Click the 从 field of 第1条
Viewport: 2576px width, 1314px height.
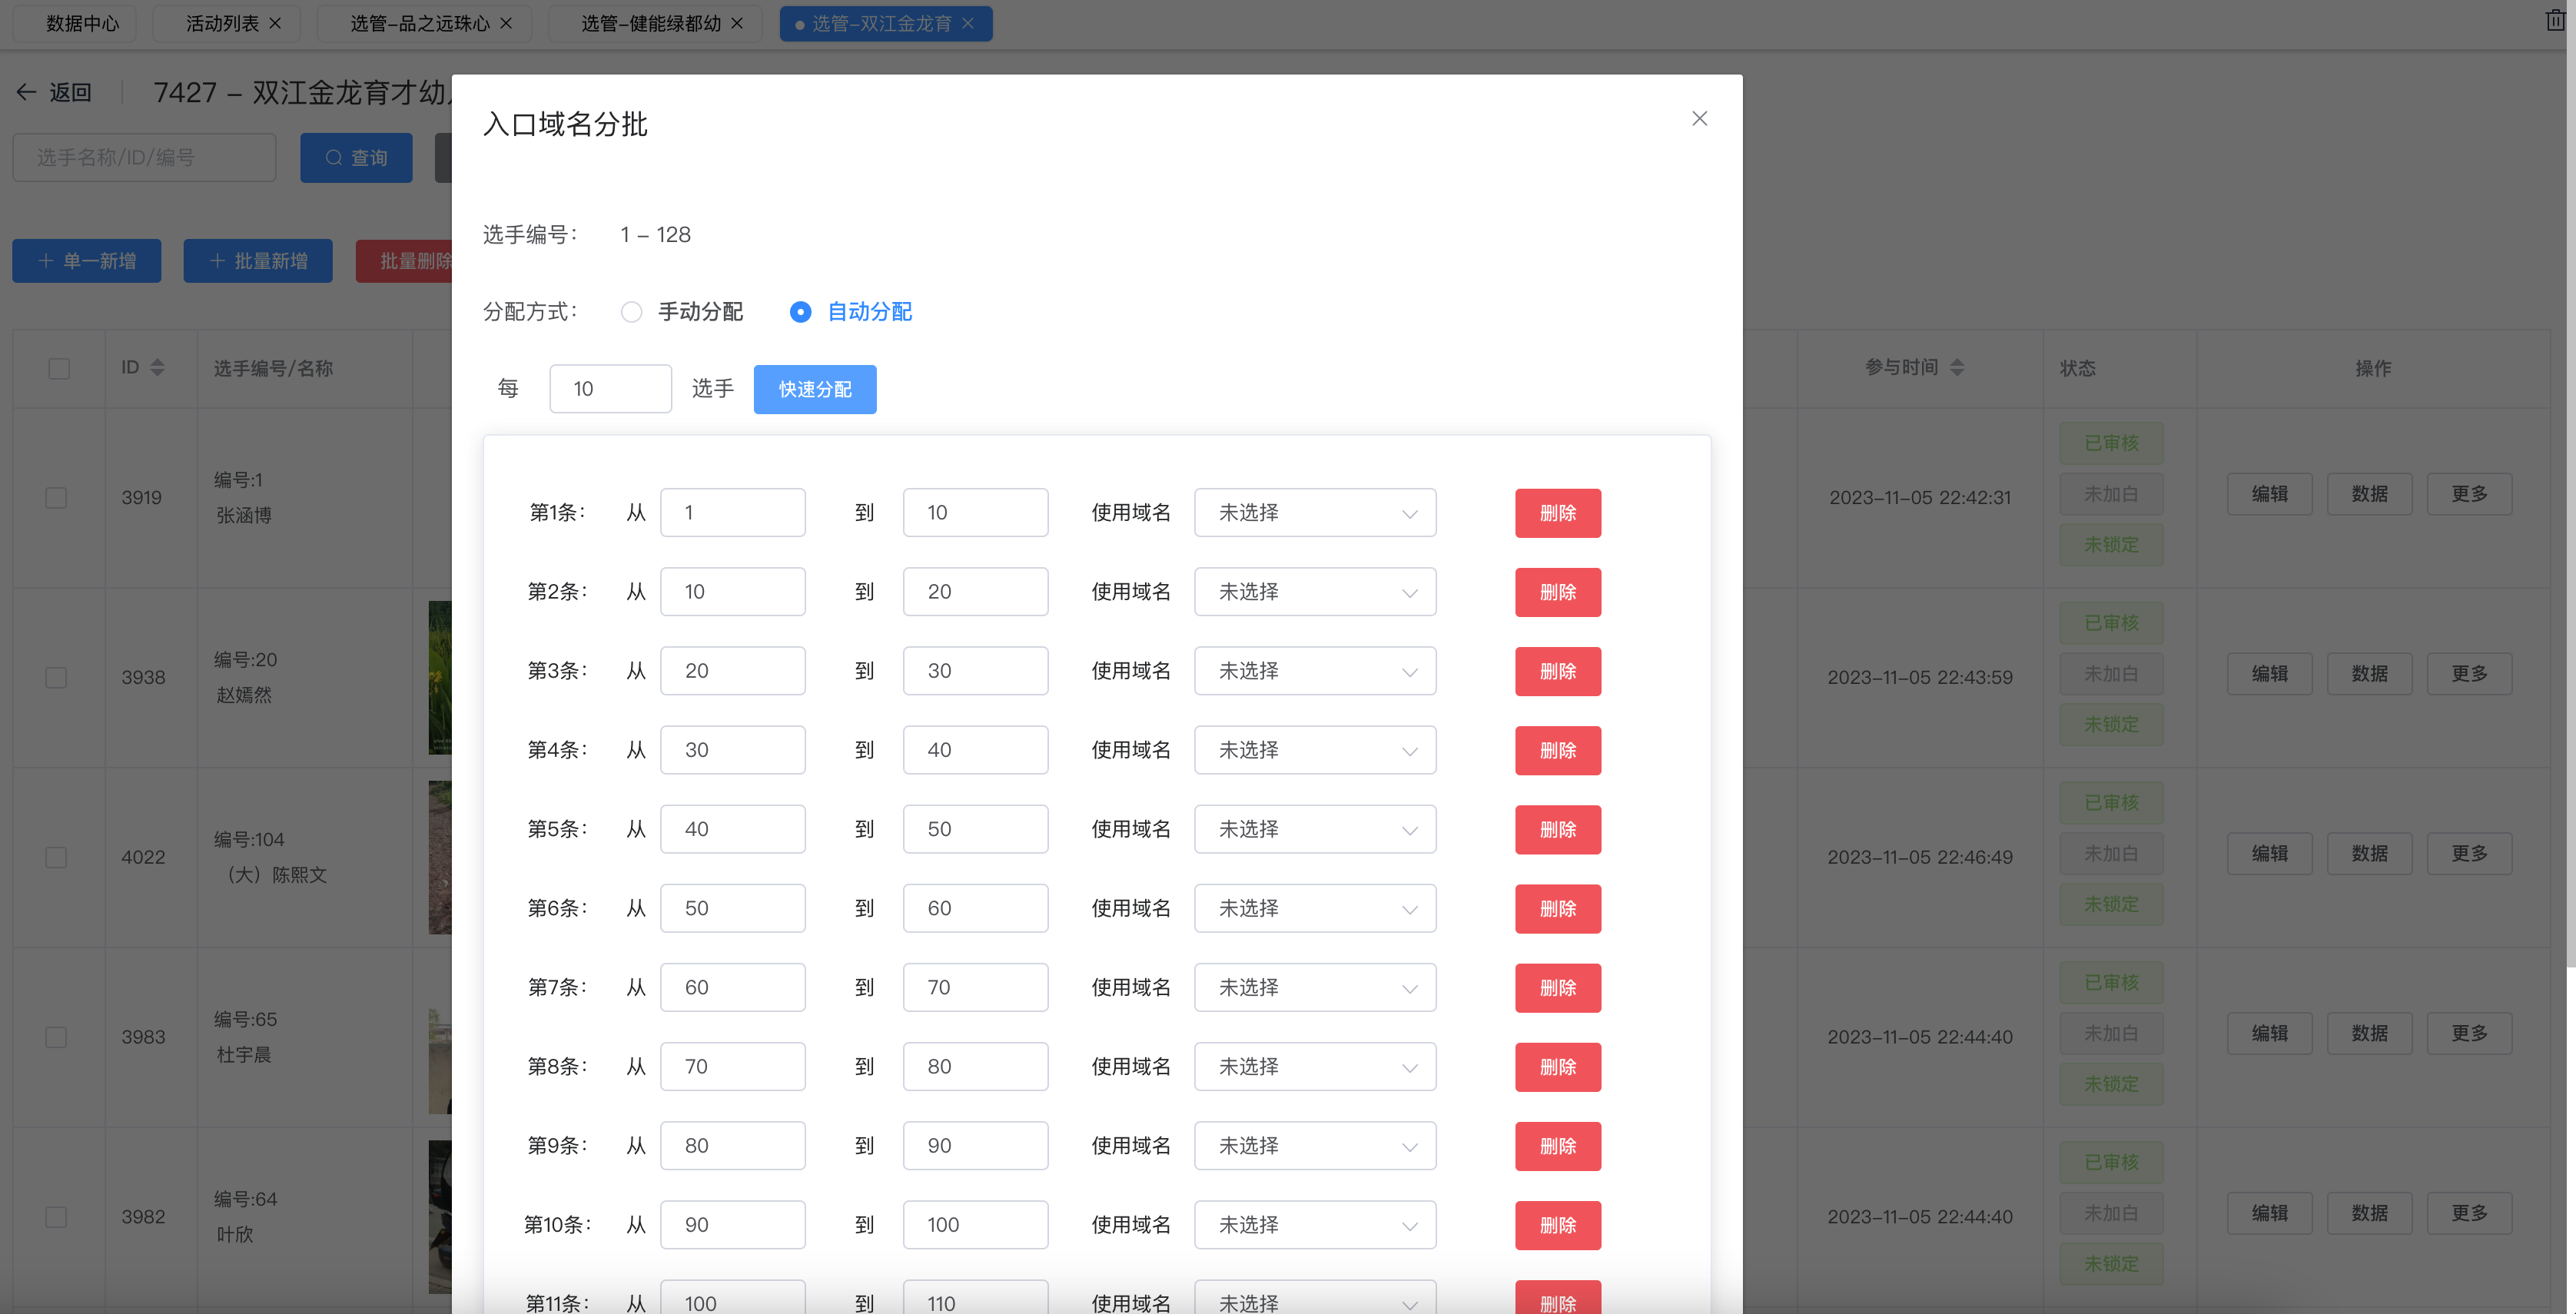pyautogui.click(x=732, y=513)
